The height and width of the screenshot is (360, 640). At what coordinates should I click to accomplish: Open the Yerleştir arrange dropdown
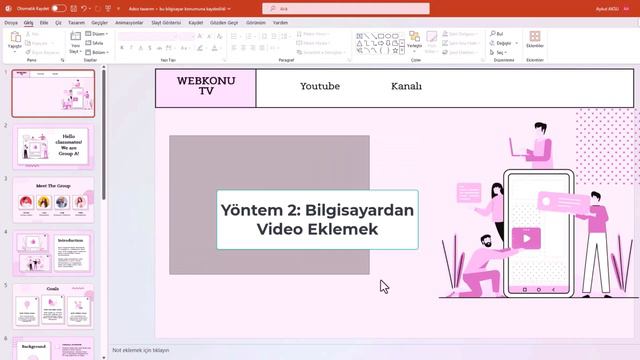[x=414, y=41]
